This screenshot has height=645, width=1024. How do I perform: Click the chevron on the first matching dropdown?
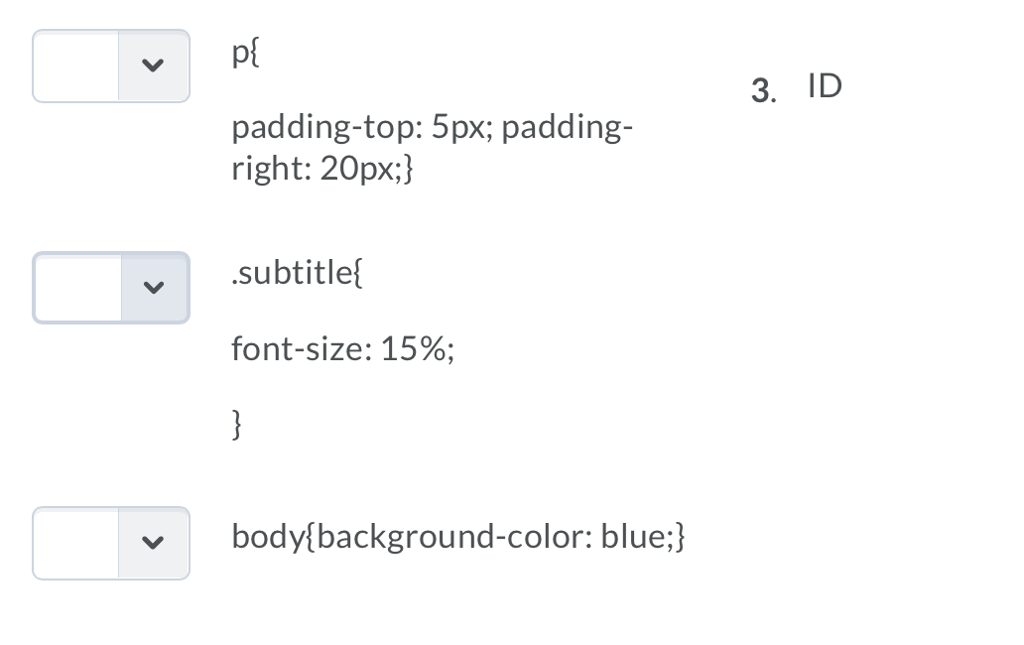pos(154,66)
